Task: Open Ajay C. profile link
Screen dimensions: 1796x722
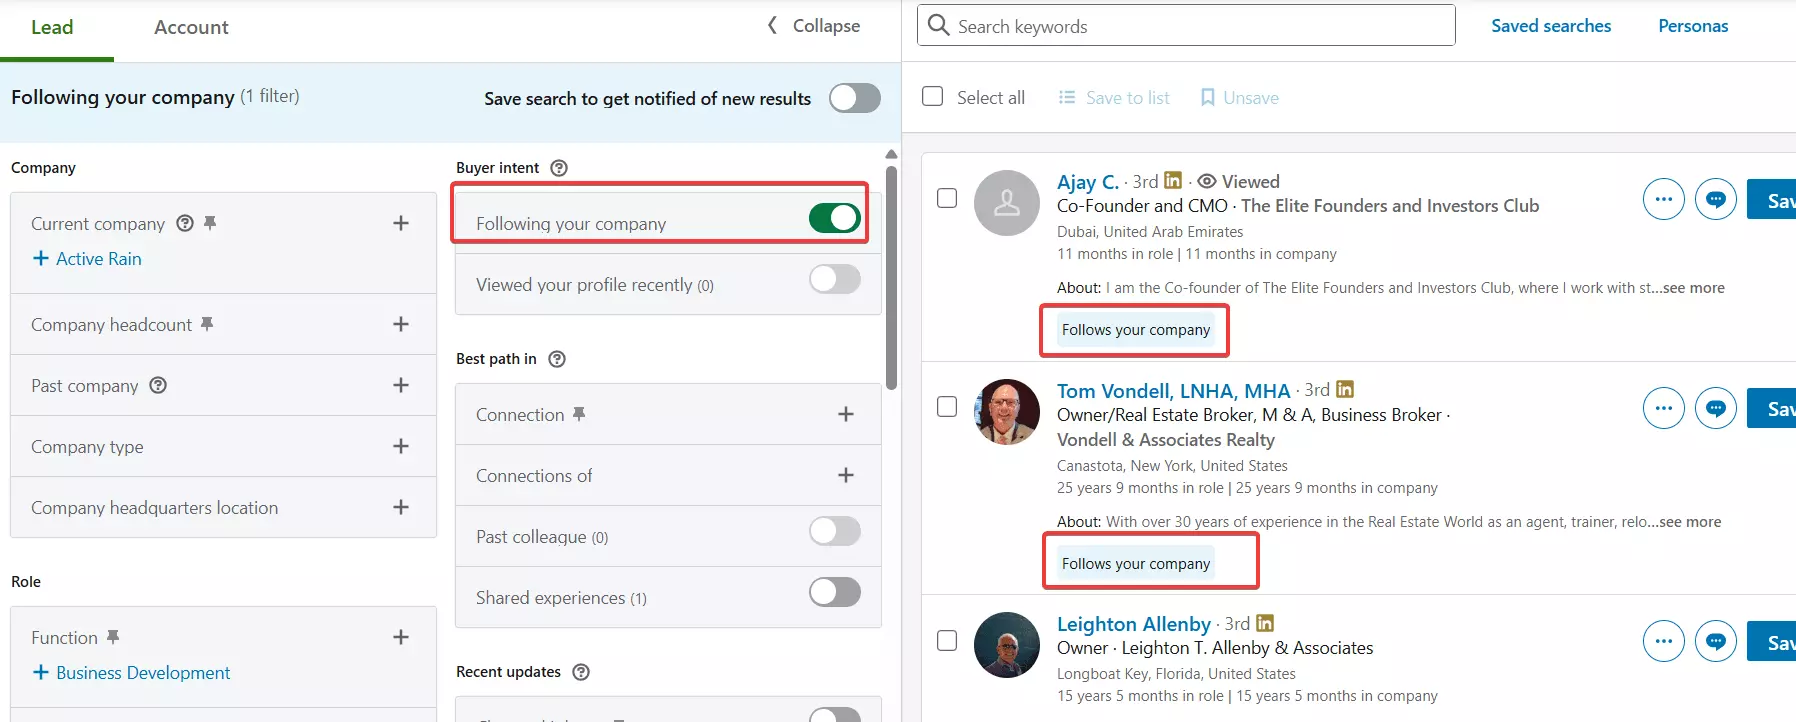Action: pos(1088,182)
